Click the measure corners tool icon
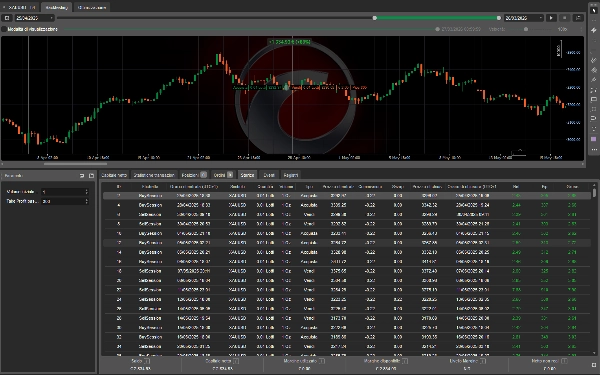Image resolution: width=600 pixels, height=375 pixels. (x=594, y=90)
